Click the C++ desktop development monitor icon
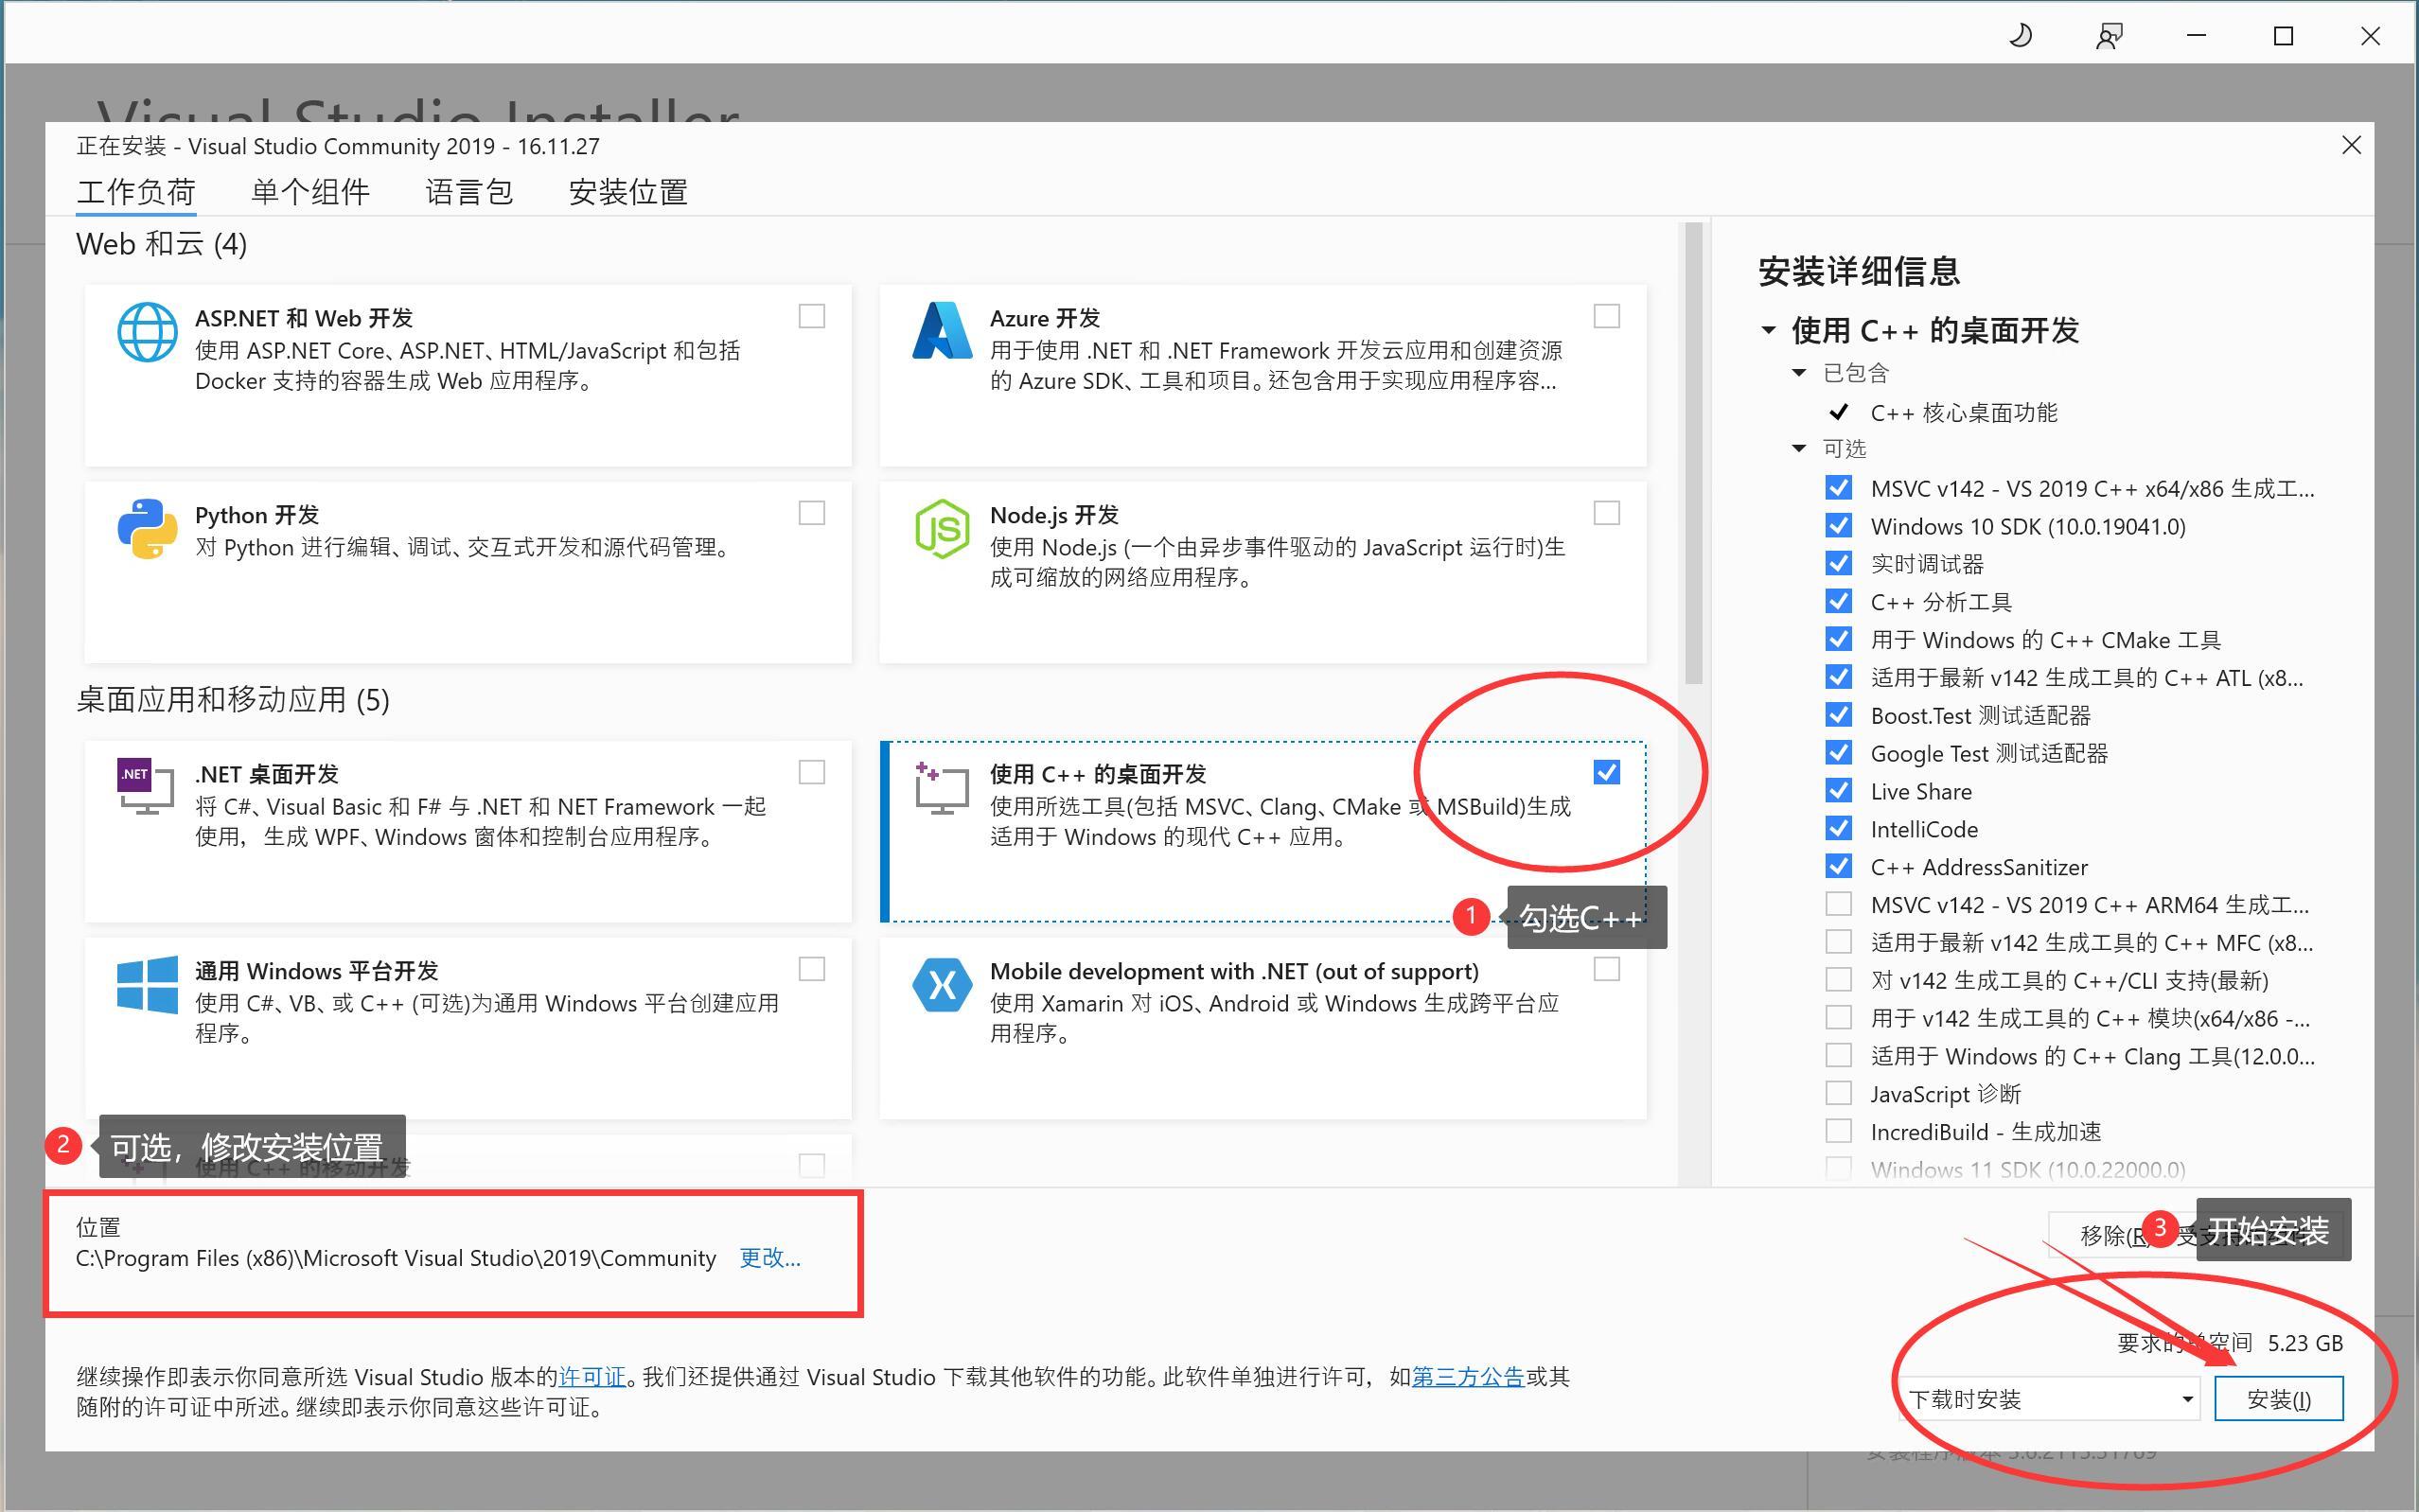2419x1512 pixels. [x=941, y=787]
